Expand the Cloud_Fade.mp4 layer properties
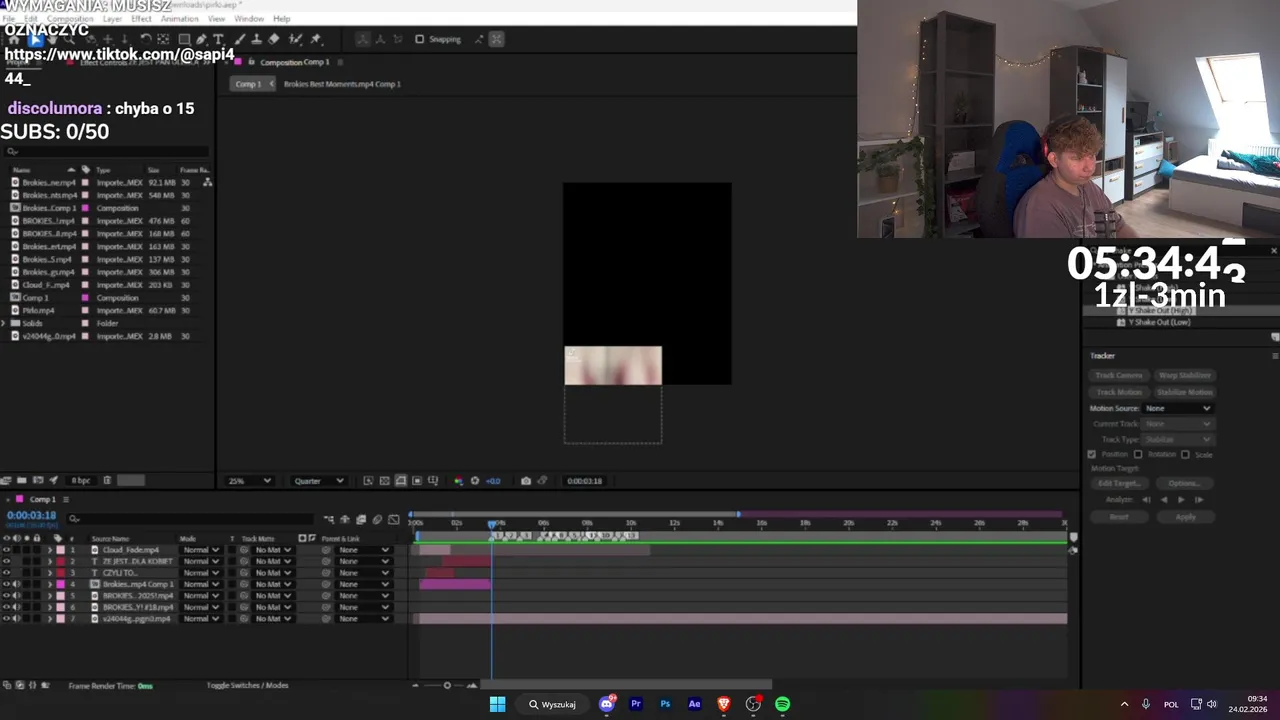The width and height of the screenshot is (1280, 720). [50, 550]
